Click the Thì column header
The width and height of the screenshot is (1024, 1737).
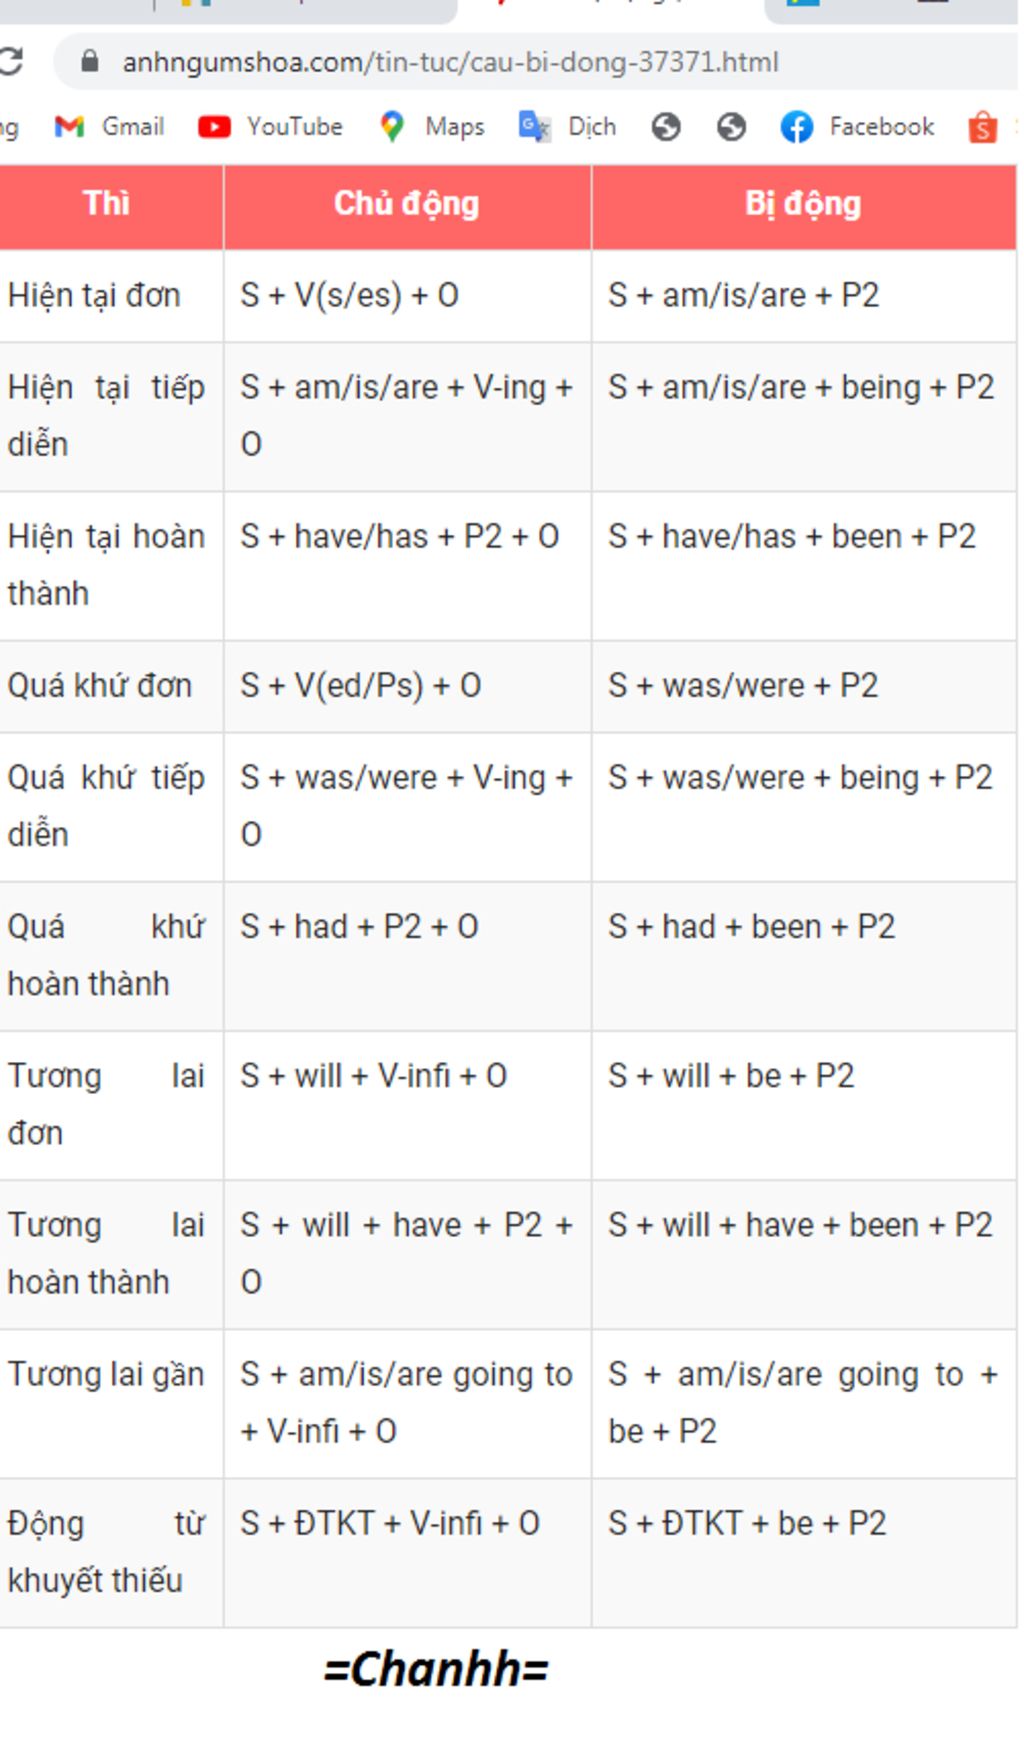coord(107,204)
